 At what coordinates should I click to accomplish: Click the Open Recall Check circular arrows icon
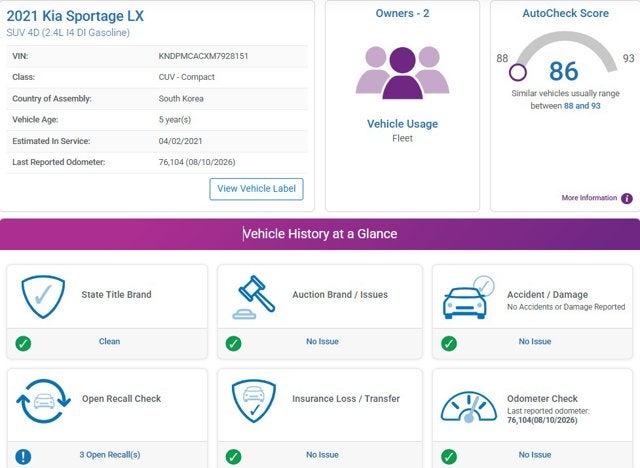pos(43,401)
